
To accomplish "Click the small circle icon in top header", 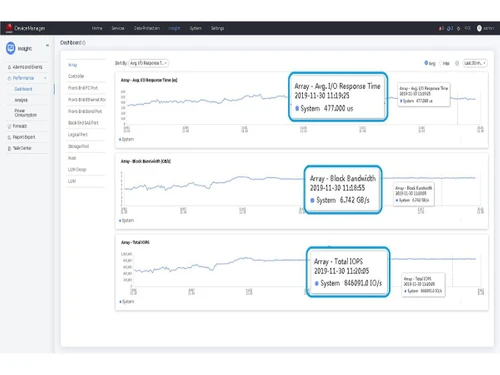I will [x=459, y=29].
